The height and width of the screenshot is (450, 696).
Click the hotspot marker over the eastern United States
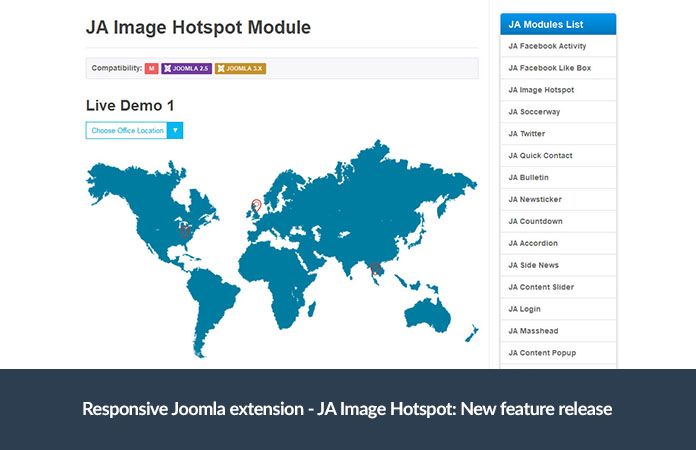[x=185, y=231]
